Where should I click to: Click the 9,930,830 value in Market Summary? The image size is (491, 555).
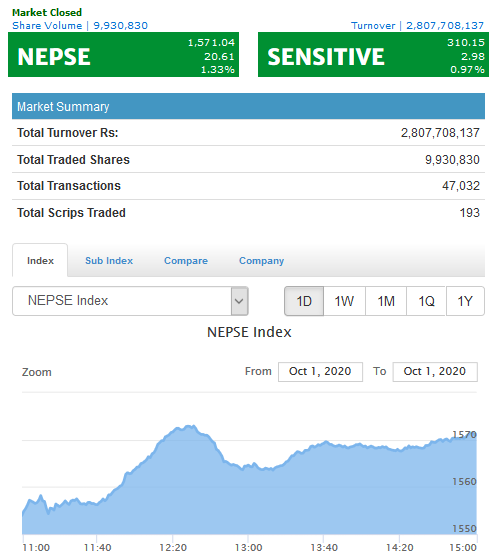[x=452, y=160]
